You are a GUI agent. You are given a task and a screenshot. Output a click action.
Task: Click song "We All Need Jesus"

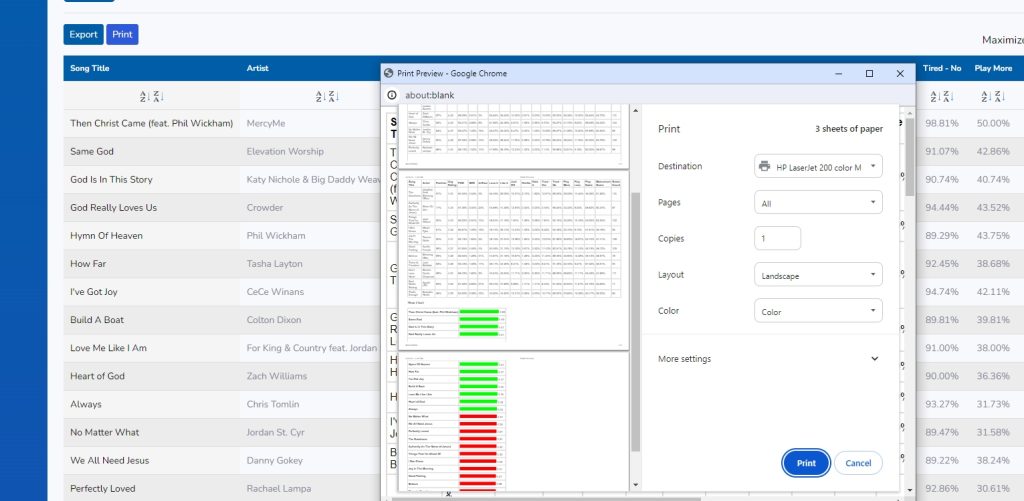(110, 460)
